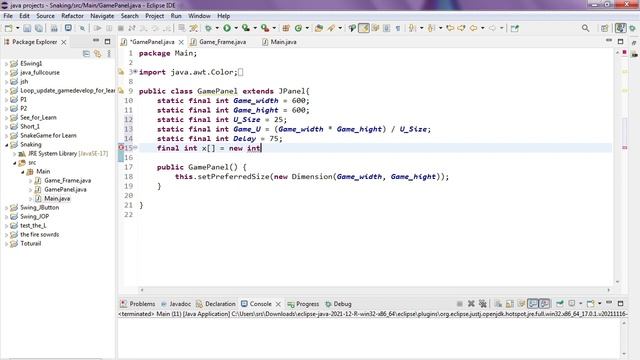The height and width of the screenshot is (360, 640).
Task: Open the Debug button dropdown arrow
Action: pos(217,28)
